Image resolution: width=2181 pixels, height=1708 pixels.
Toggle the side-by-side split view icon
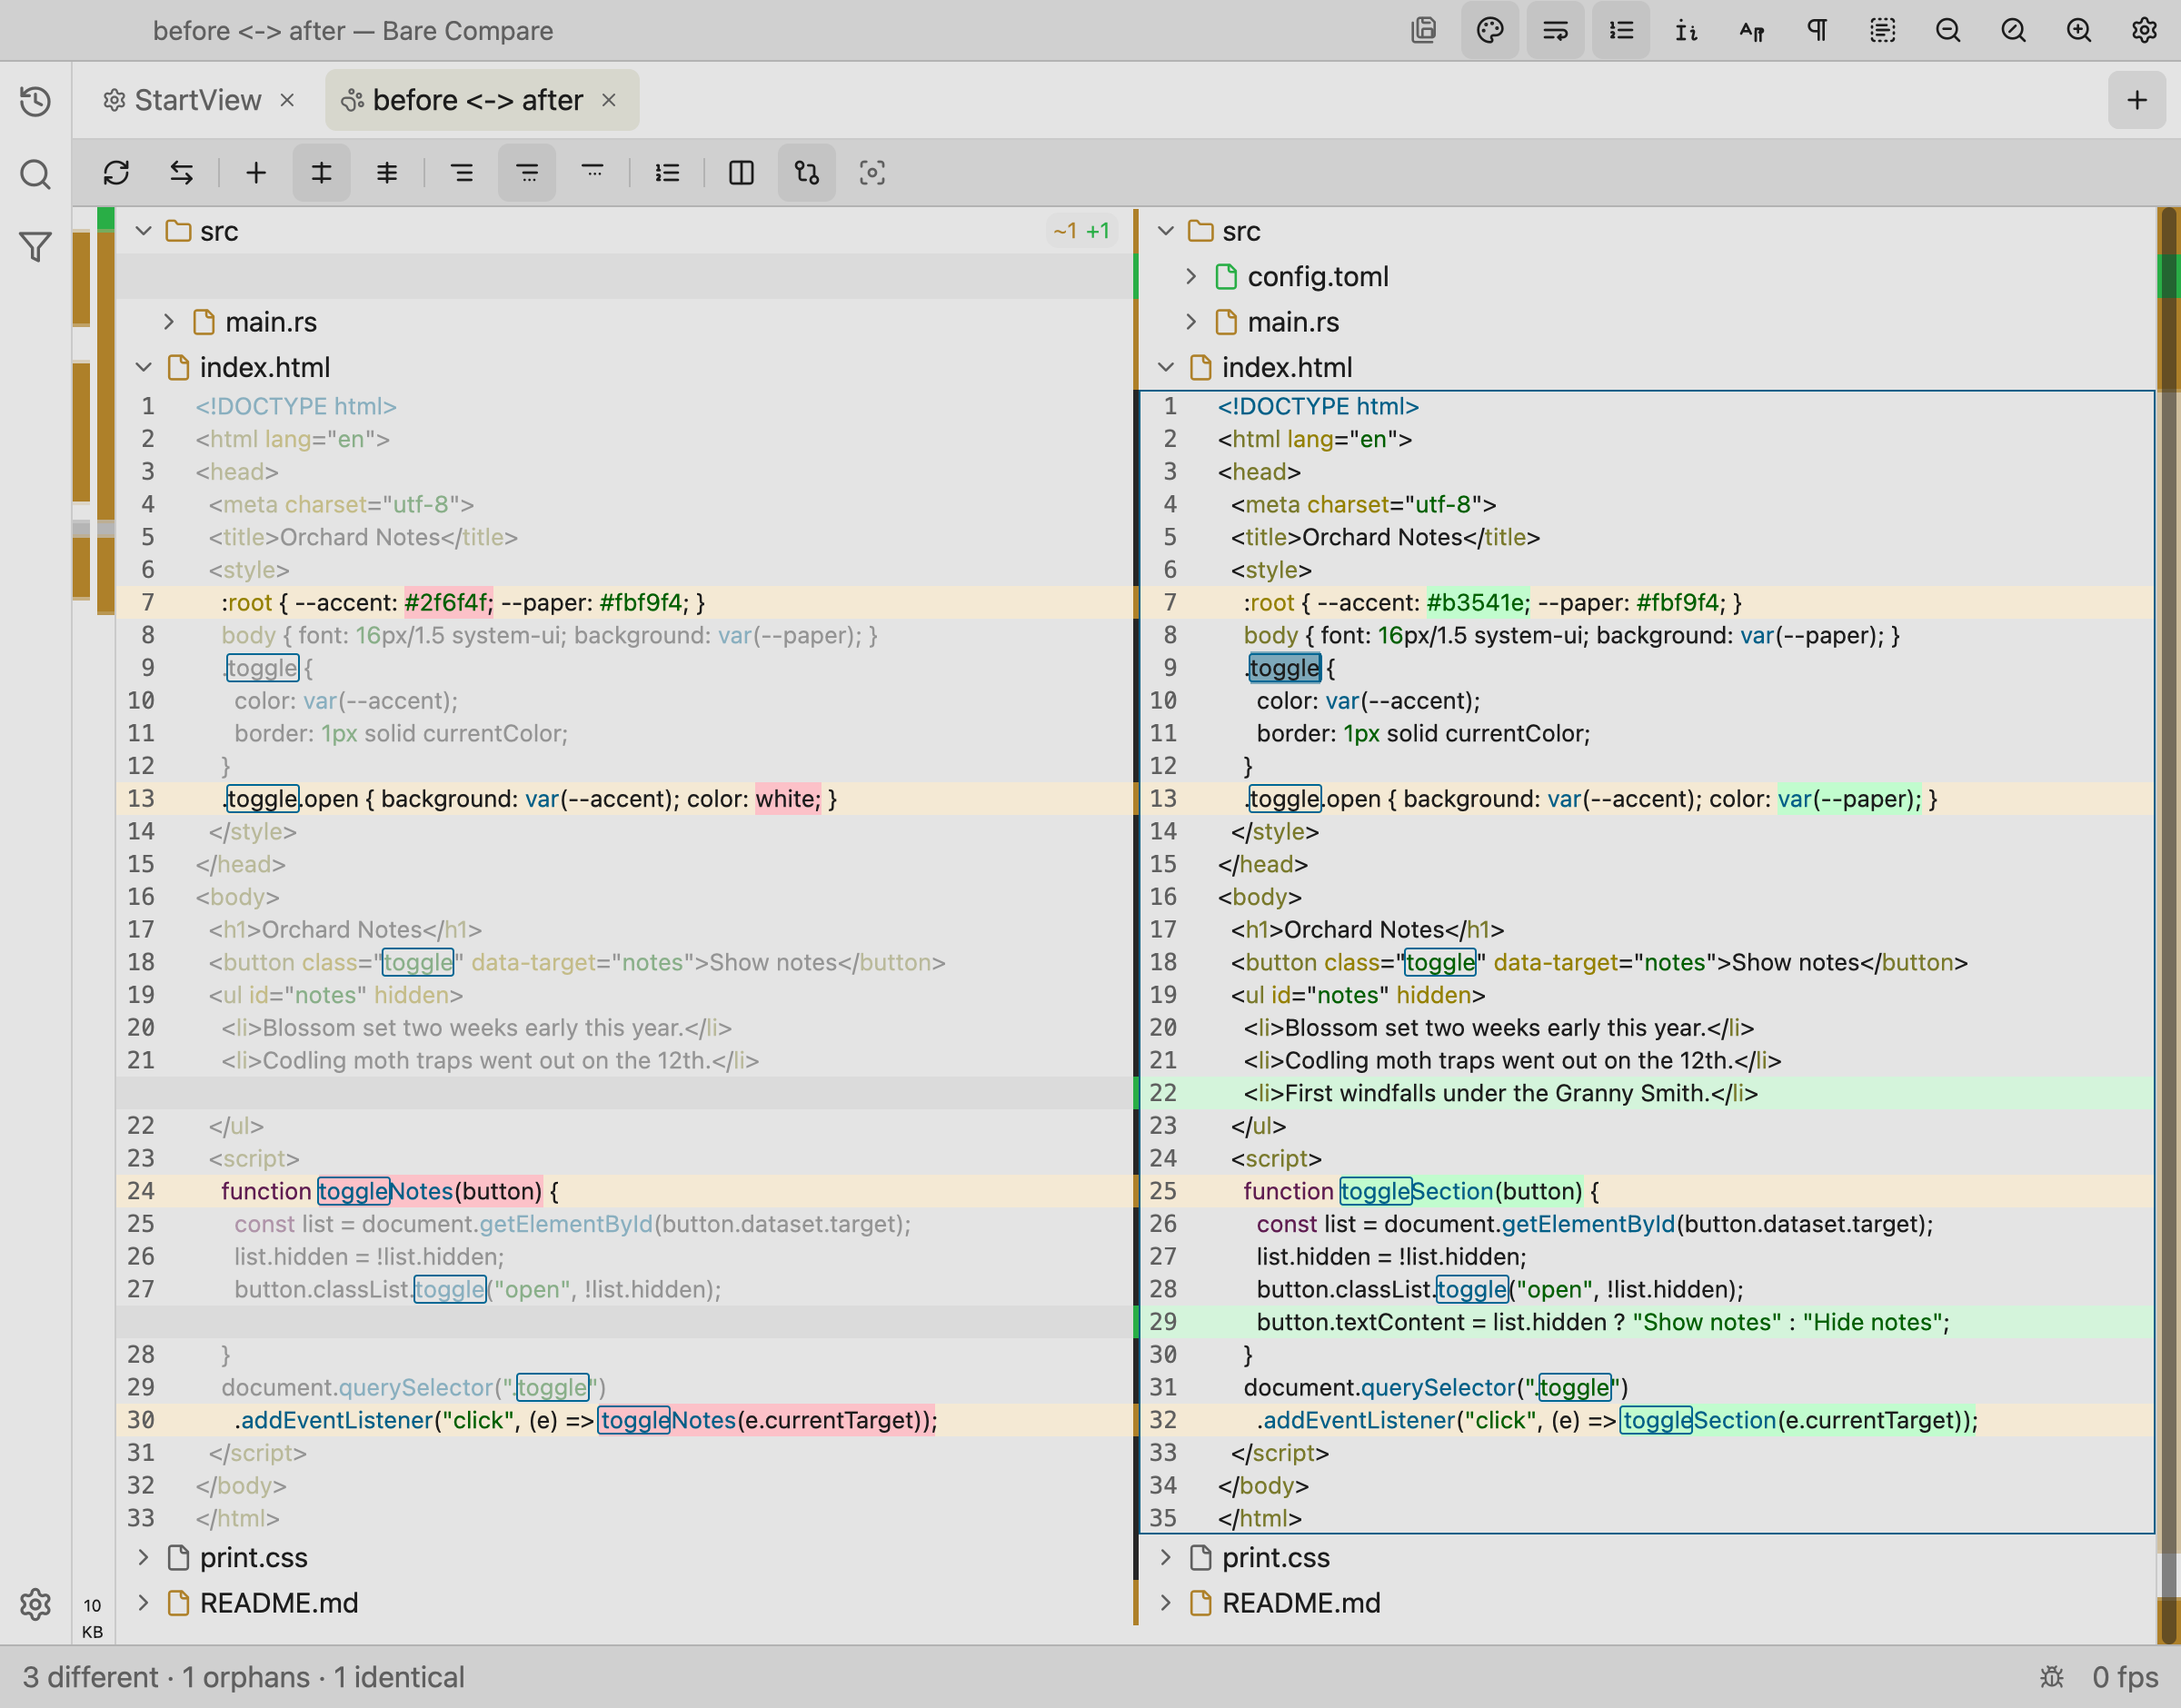(x=741, y=172)
